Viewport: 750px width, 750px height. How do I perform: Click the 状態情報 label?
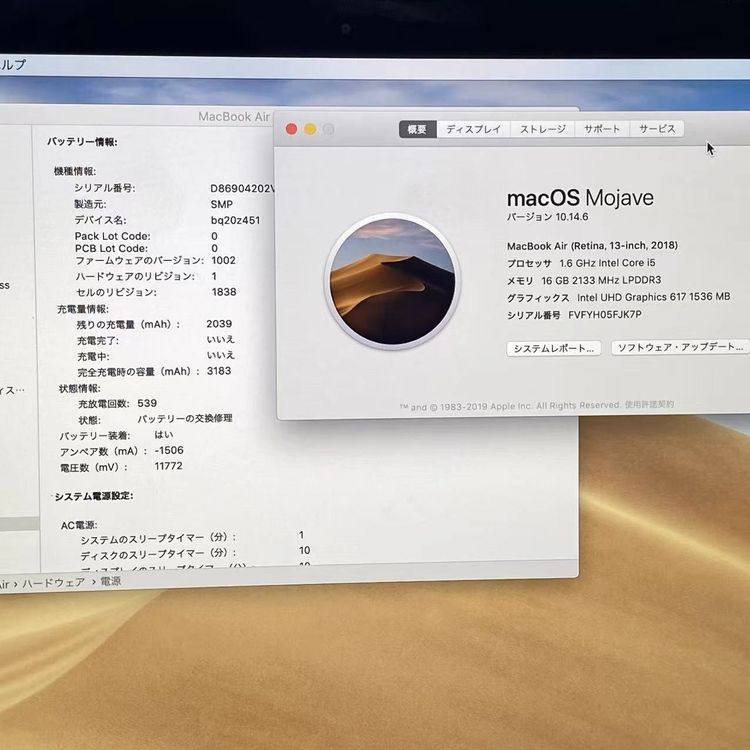[x=79, y=388]
